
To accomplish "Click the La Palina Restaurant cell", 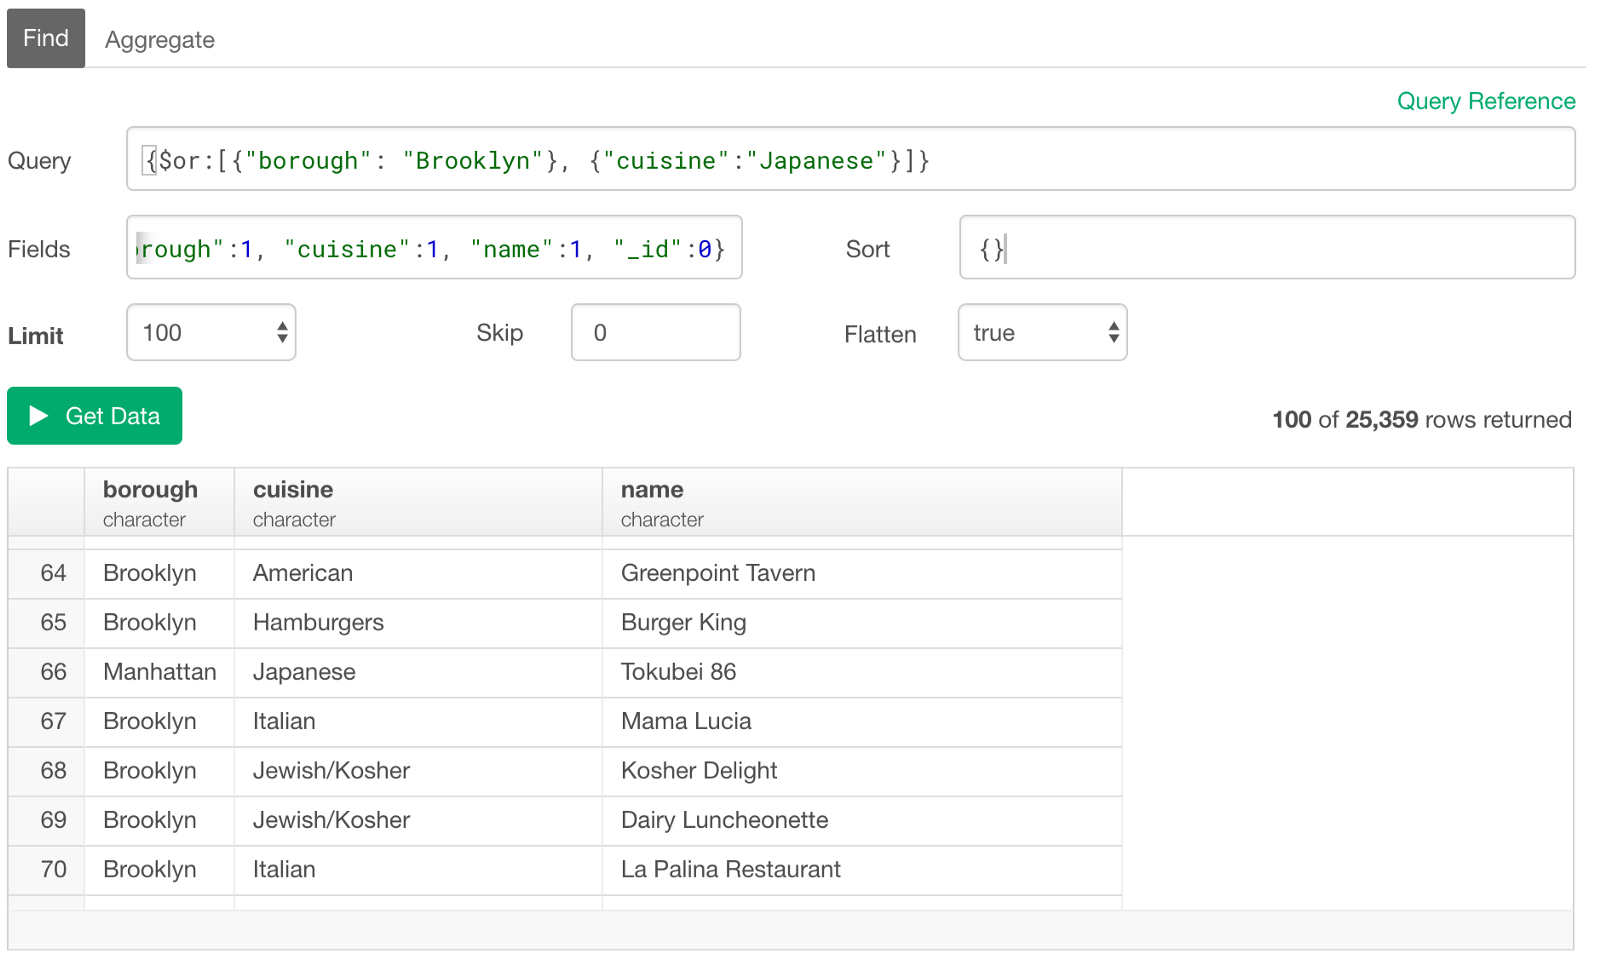I will [862, 870].
